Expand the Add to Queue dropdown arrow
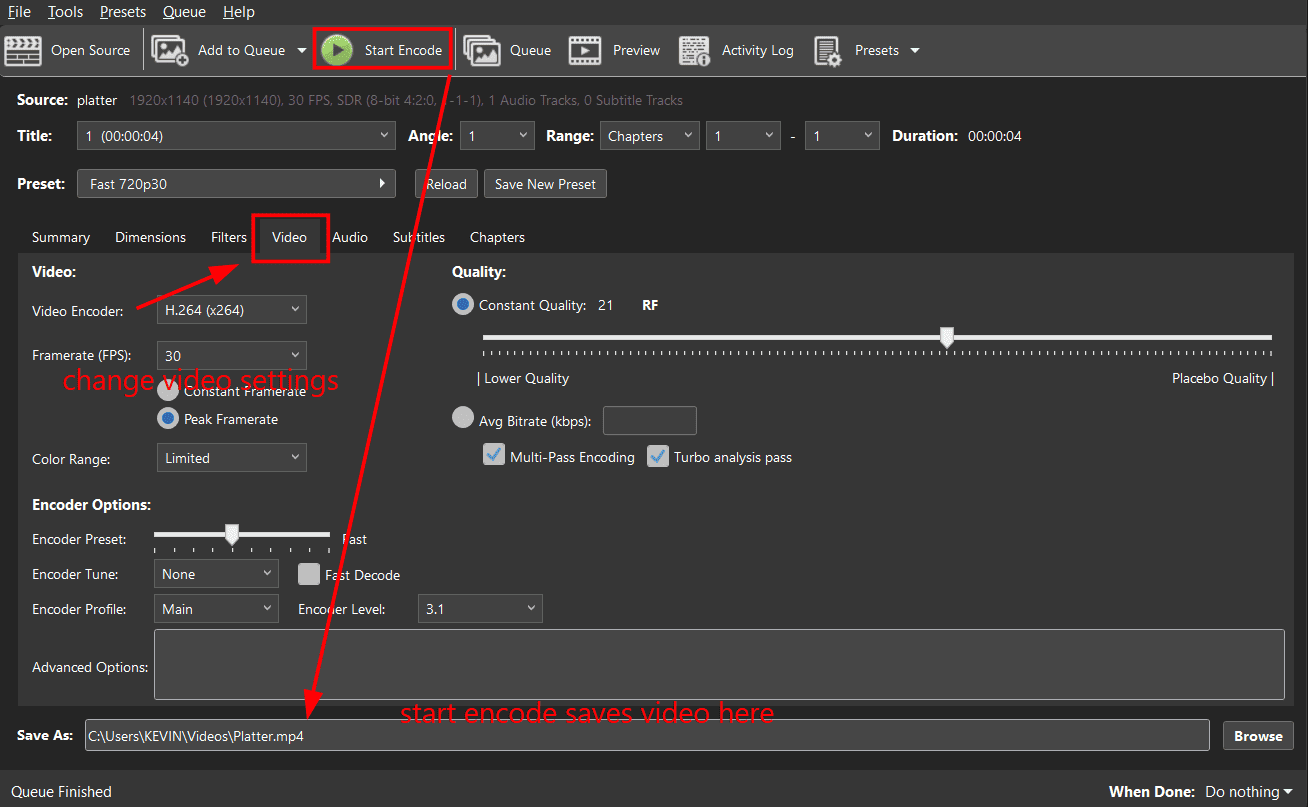 [302, 50]
